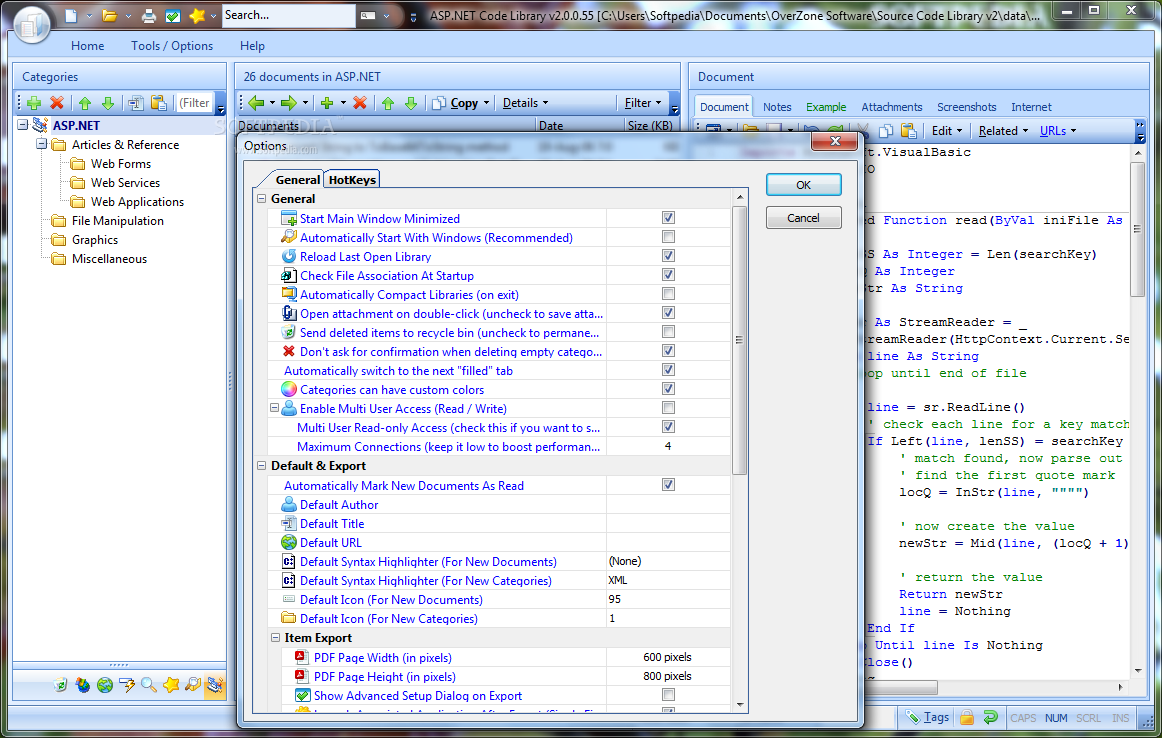Enable Automatically Compact Libraries on exit
Image resolution: width=1162 pixels, height=738 pixels.
pos(668,294)
